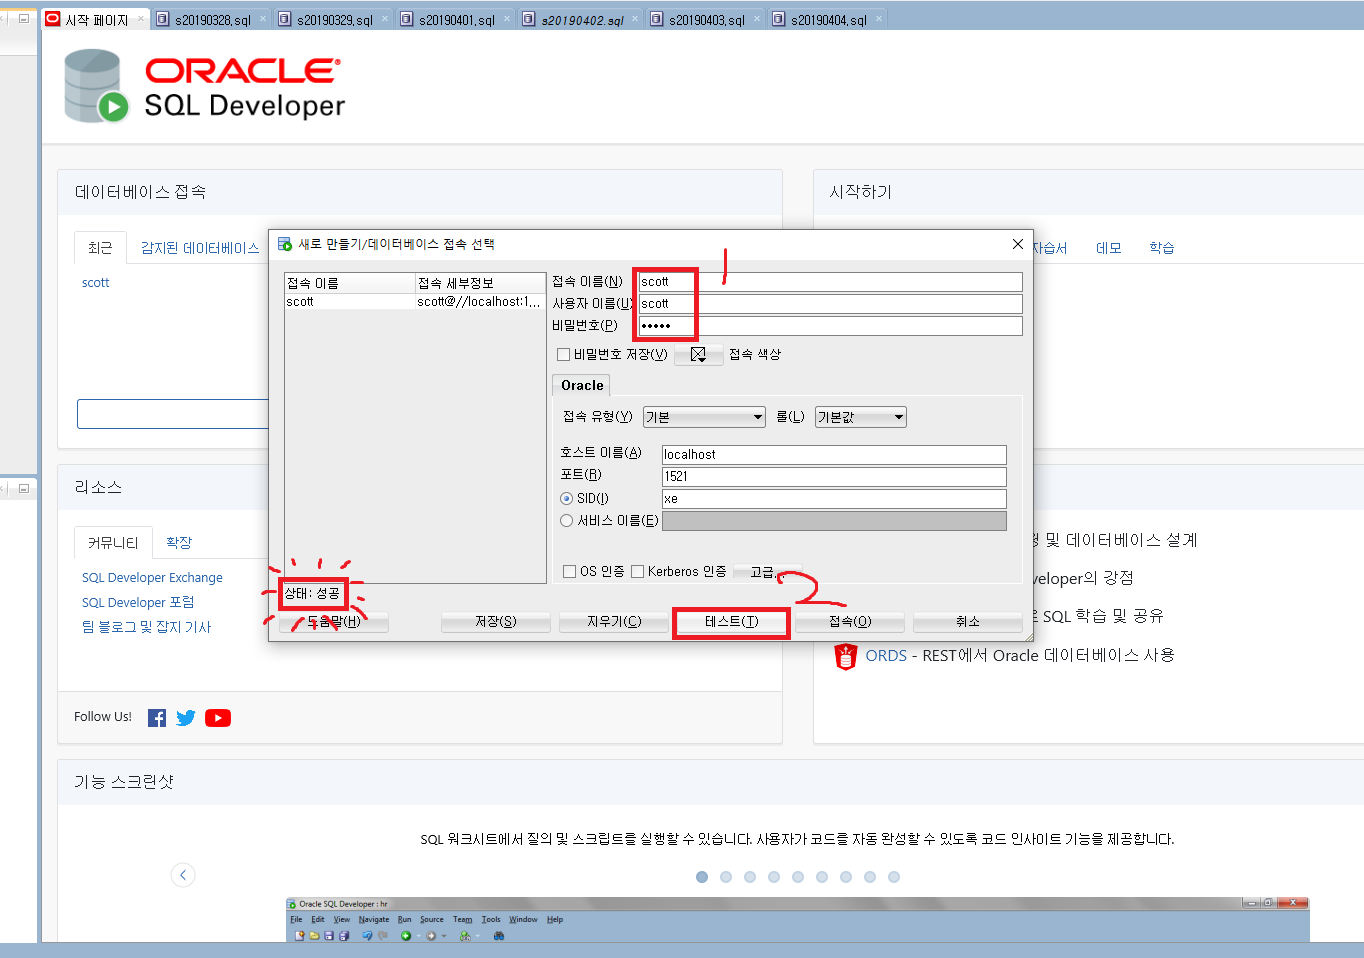Switch to the s20190329.sql tab
Viewport: 1364px width, 958px height.
(x=334, y=20)
